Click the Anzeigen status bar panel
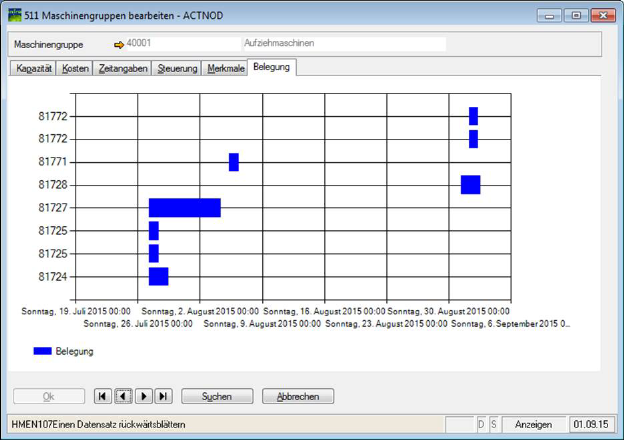 coord(533,425)
